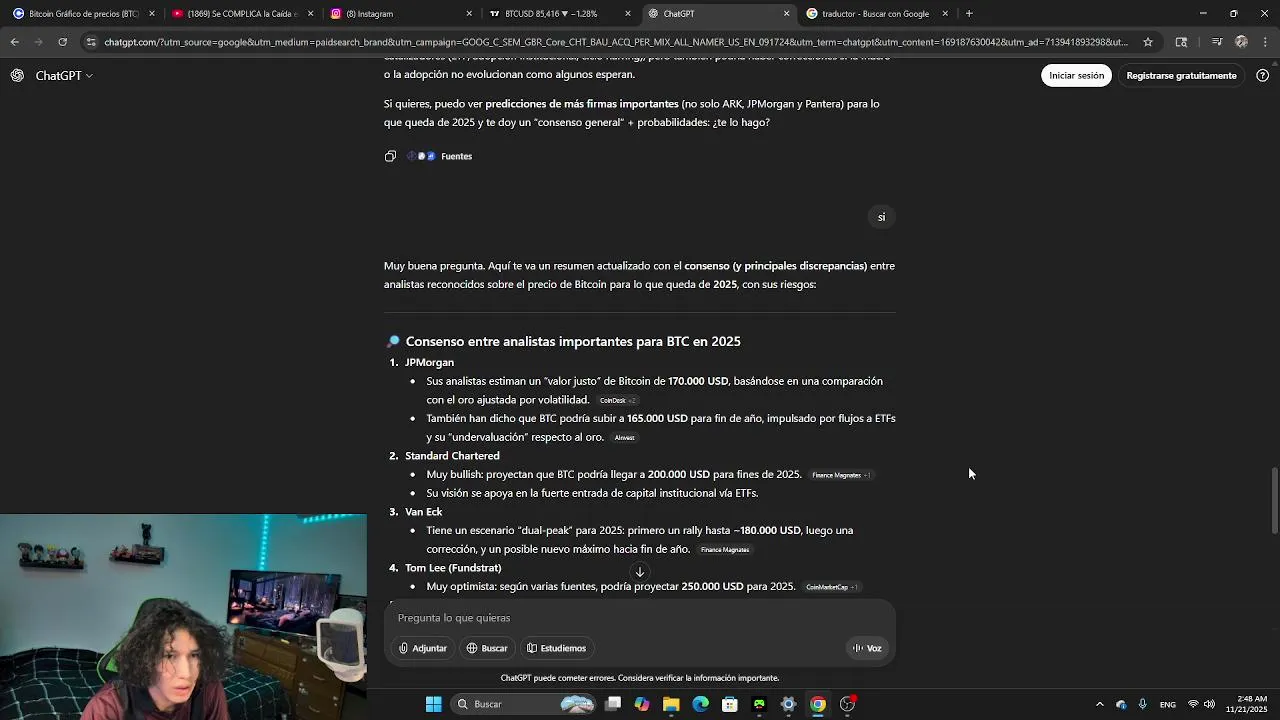Go back with browser back arrow
1280x720 pixels.
(14, 42)
